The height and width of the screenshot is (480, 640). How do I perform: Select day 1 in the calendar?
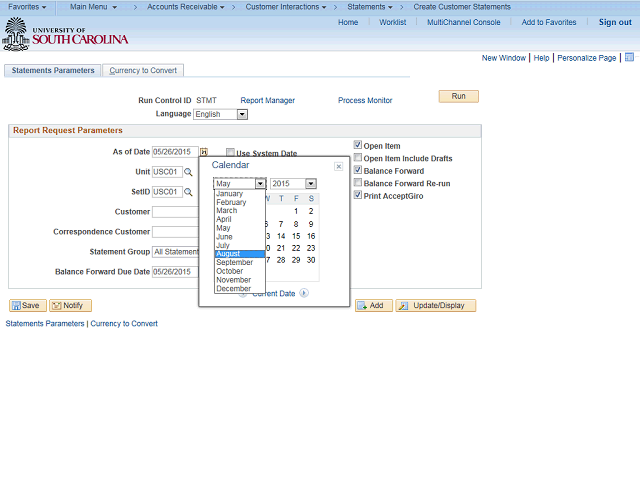[x=296, y=211]
